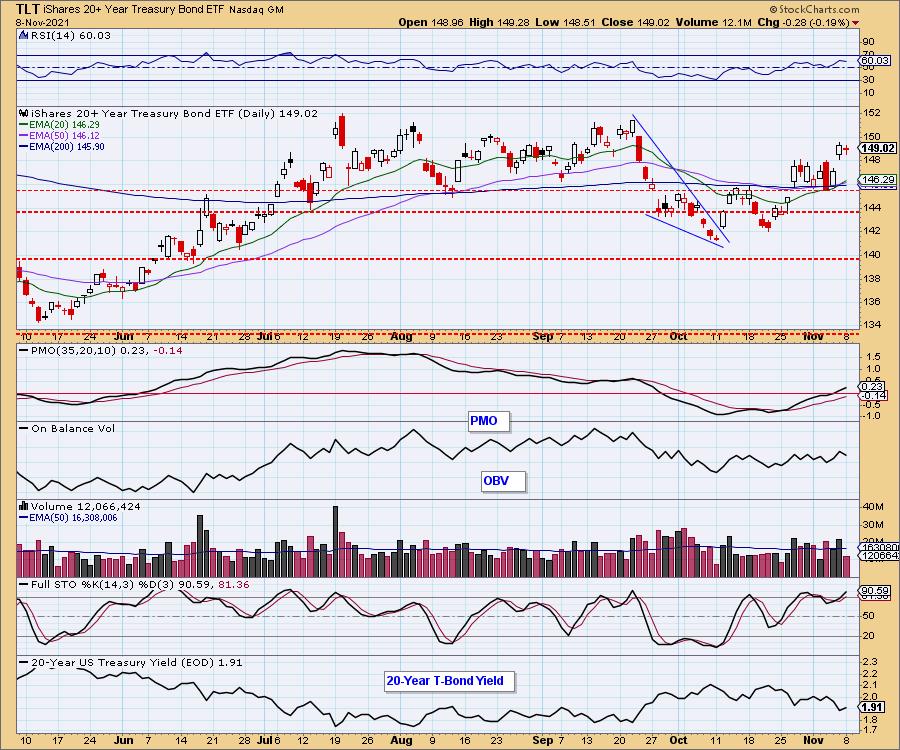
Task: Click the High 149.28 value
Action: point(499,22)
